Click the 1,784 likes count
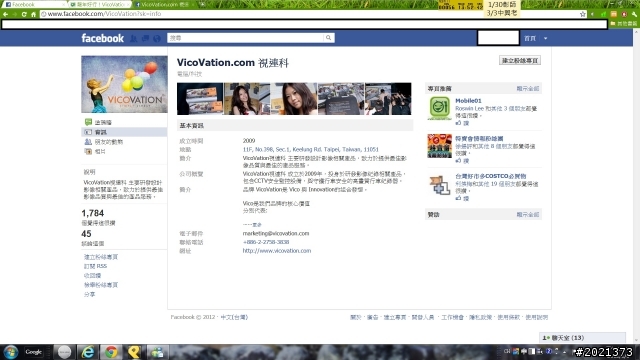This screenshot has height=360, width=640. click(93, 213)
